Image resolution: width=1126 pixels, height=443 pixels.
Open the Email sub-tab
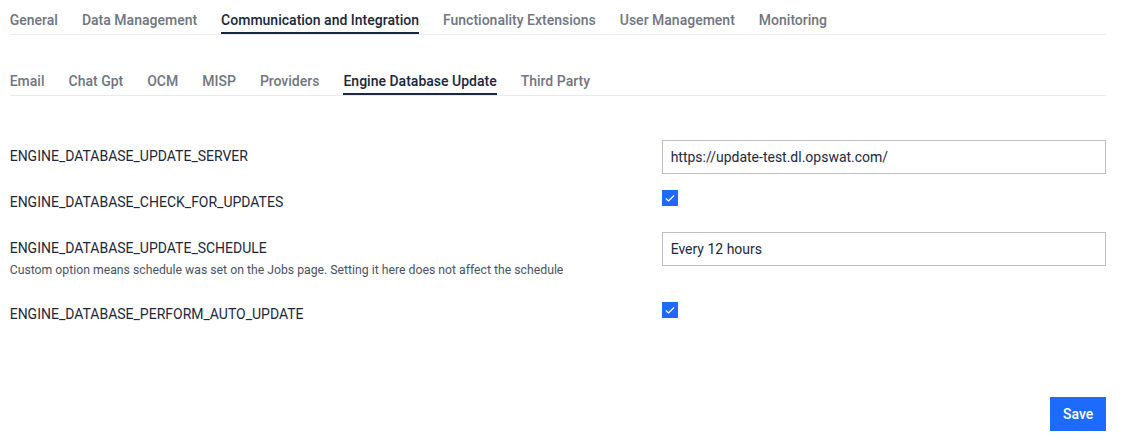pos(27,81)
